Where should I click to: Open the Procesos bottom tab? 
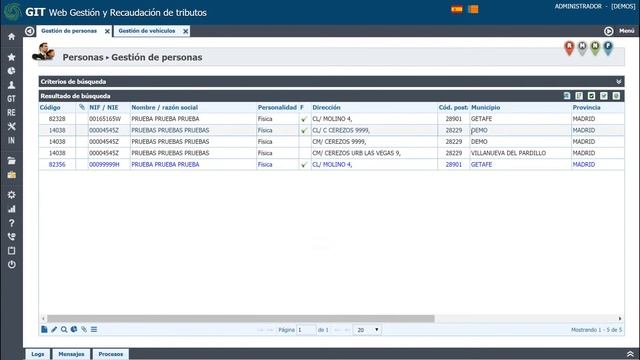coord(111,354)
